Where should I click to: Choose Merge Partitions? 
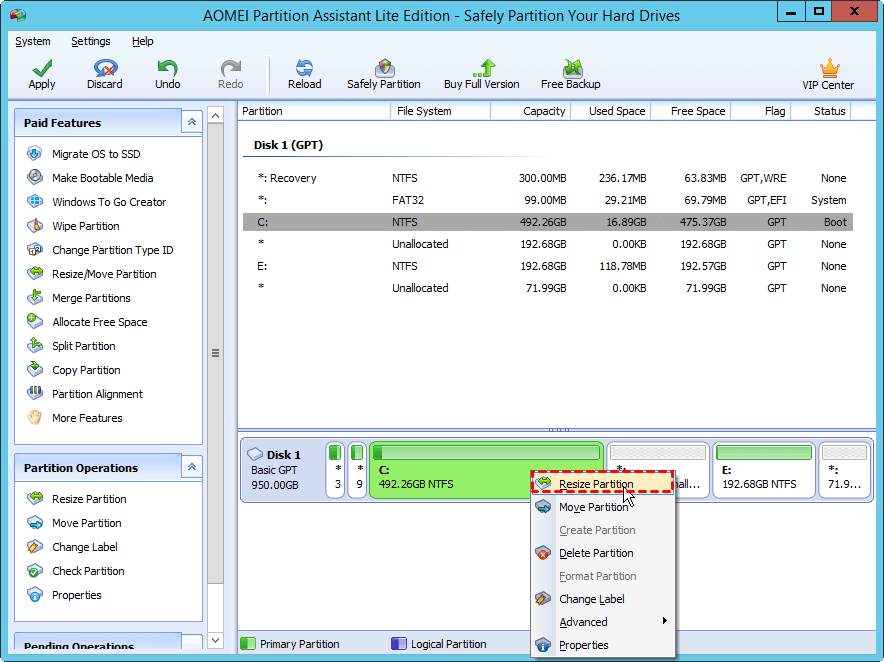(x=91, y=298)
